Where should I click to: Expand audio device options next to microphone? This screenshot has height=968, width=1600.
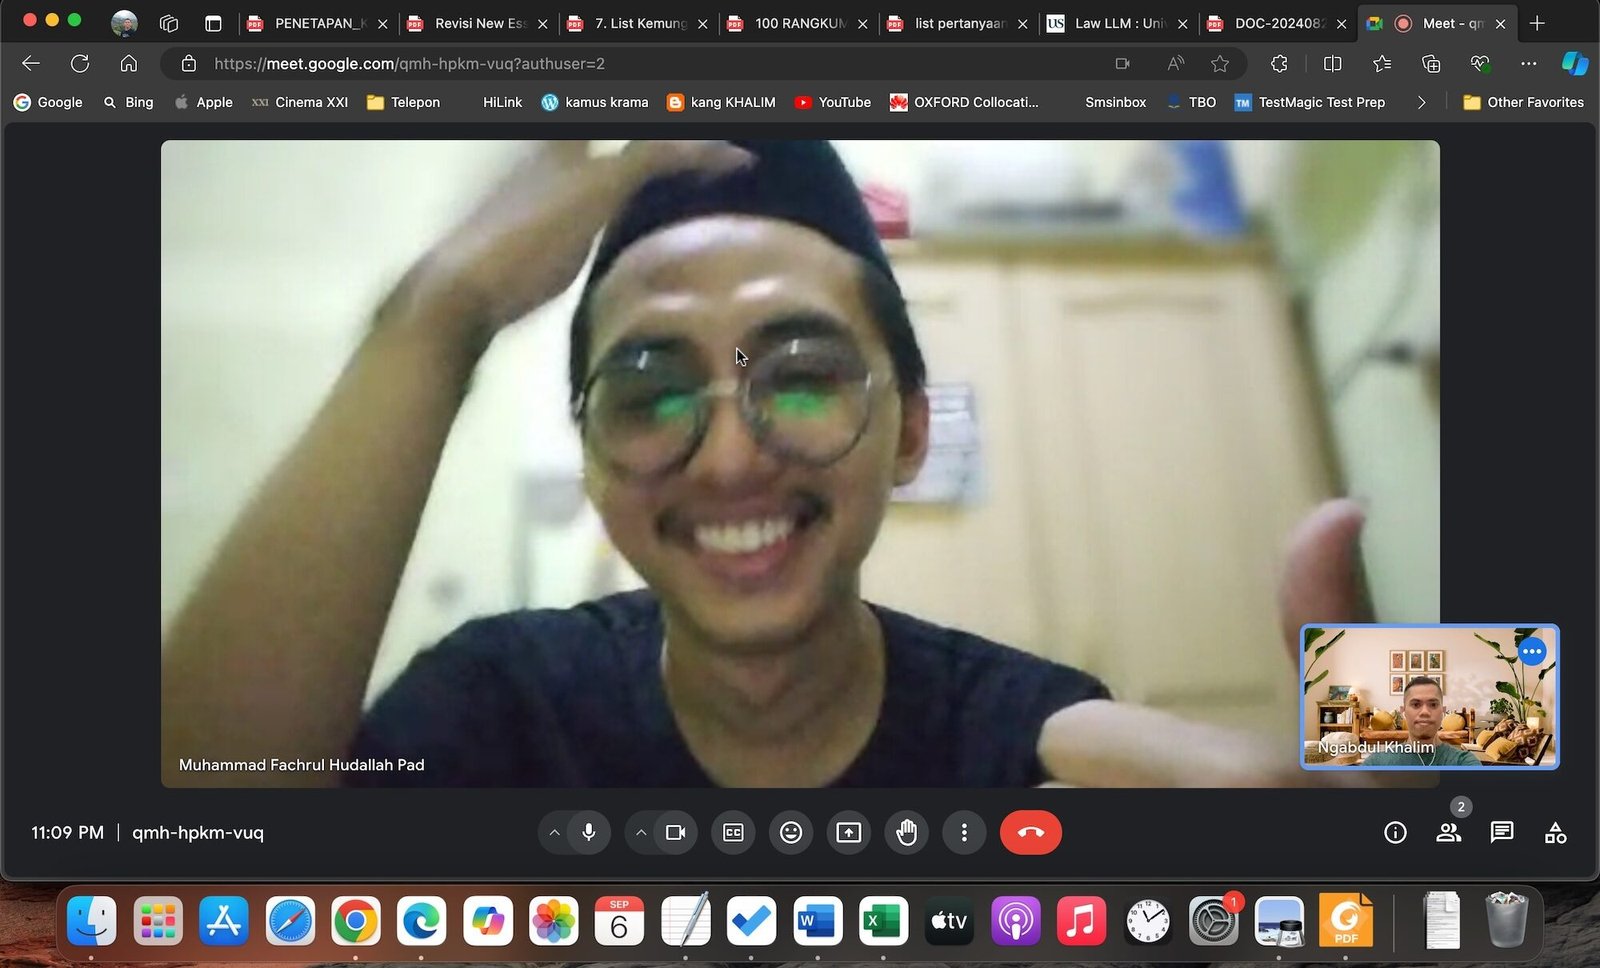(554, 832)
